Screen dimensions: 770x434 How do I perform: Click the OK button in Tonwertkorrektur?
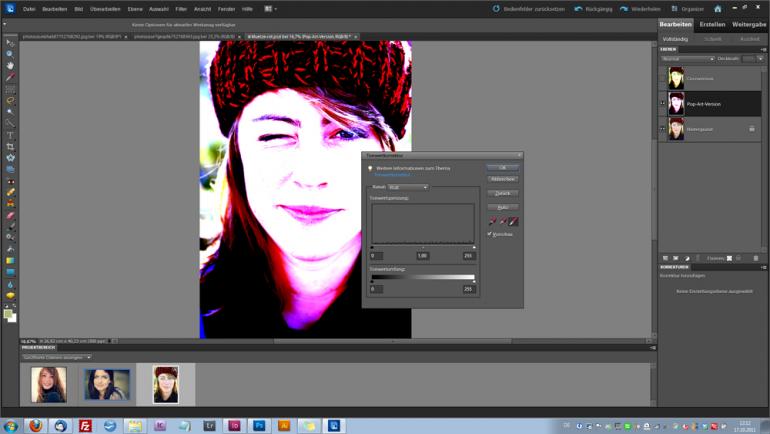(502, 167)
